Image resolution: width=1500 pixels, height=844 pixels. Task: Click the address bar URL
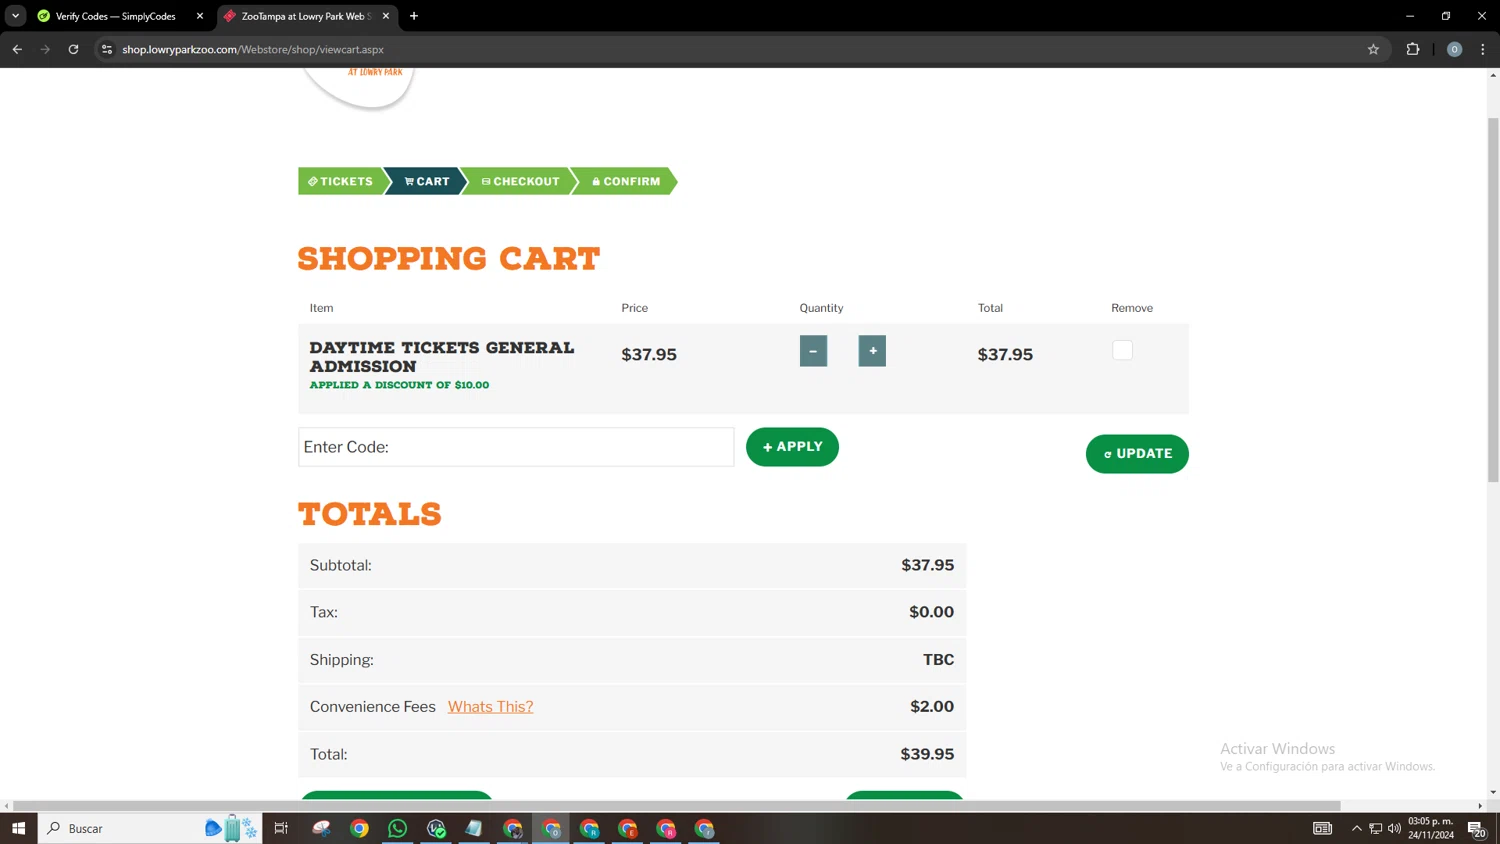(x=253, y=49)
